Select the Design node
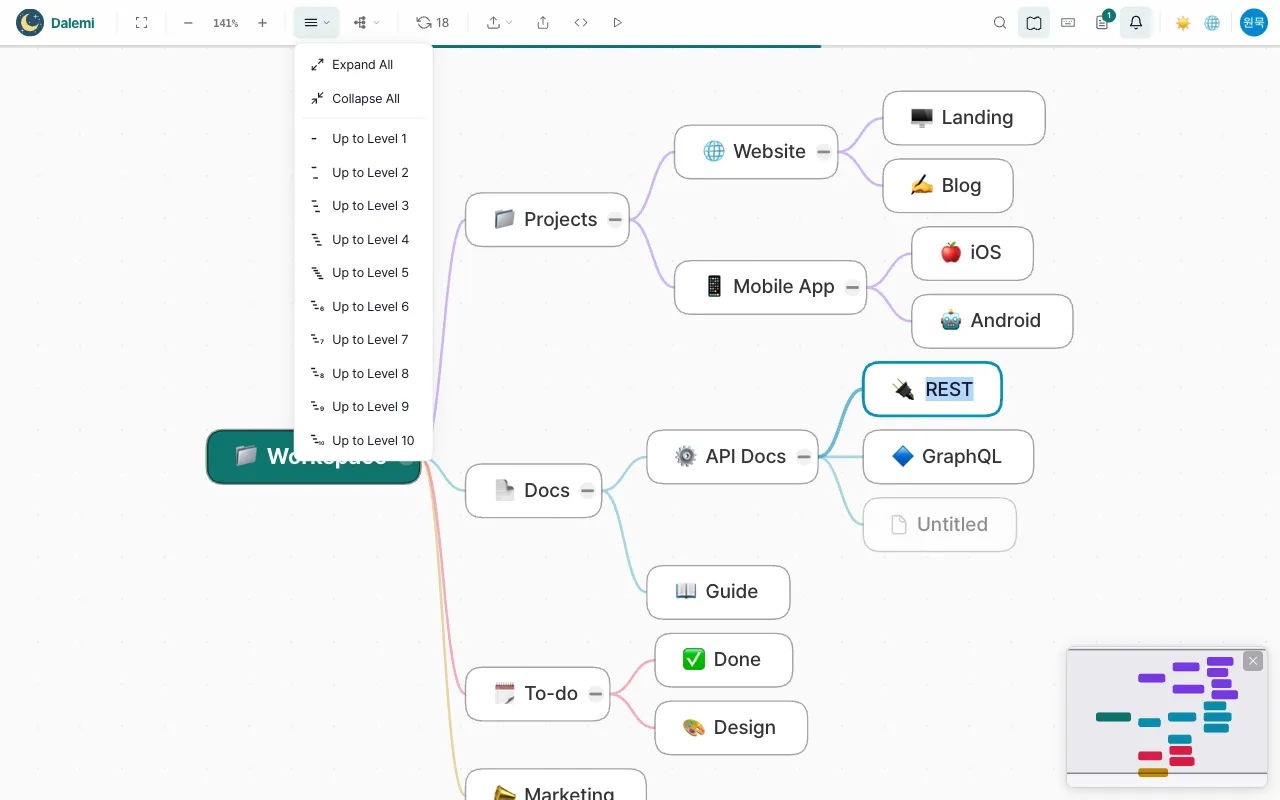The height and width of the screenshot is (800, 1280). (731, 728)
